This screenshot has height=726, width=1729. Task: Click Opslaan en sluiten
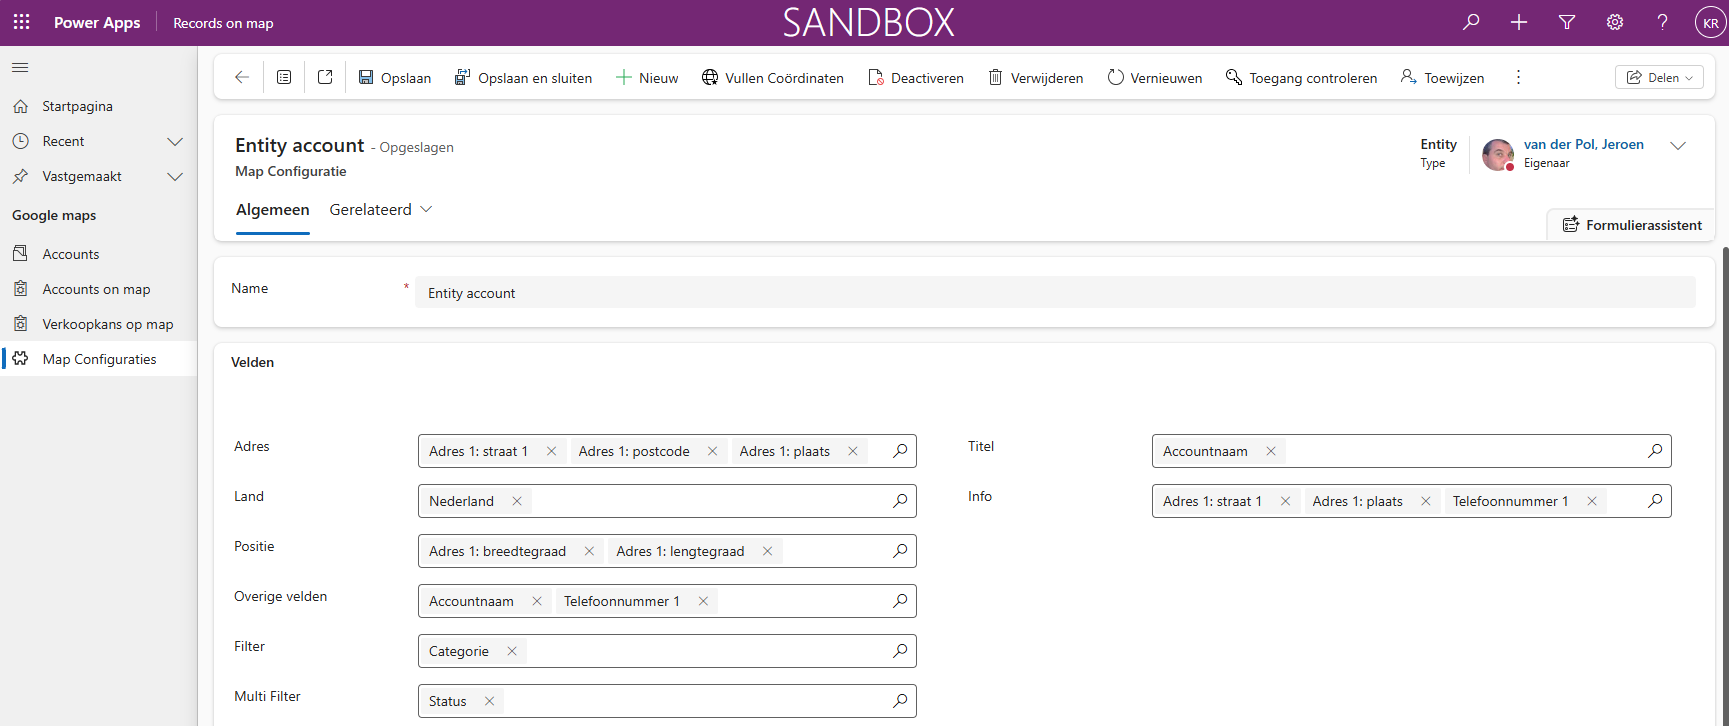(x=523, y=77)
